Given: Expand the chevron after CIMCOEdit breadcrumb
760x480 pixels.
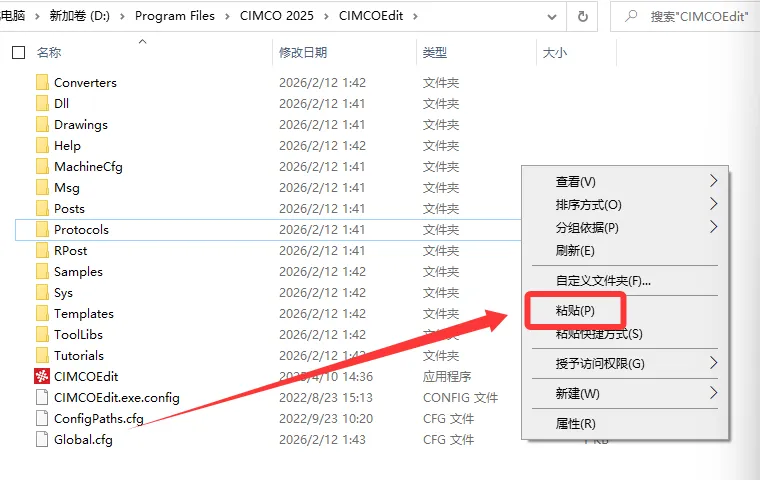Looking at the screenshot, I should pyautogui.click(x=415, y=16).
